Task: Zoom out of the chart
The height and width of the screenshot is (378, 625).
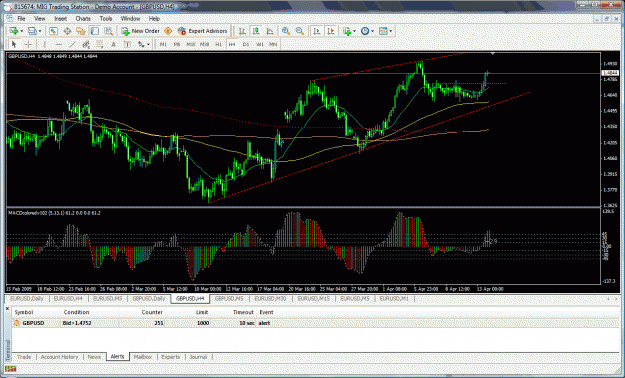Action: point(300,31)
